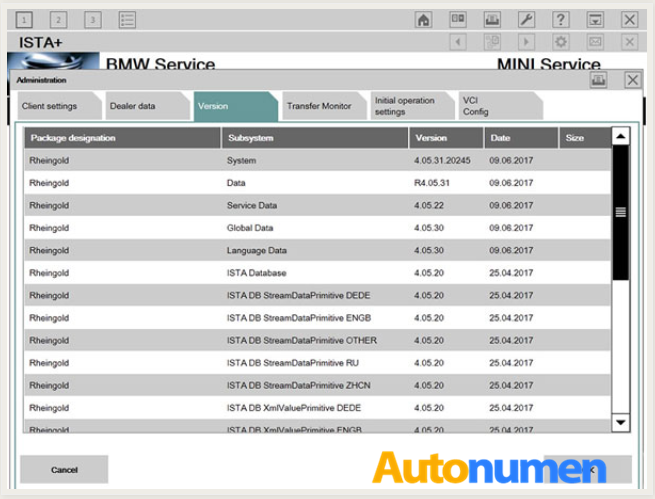Image resolution: width=655 pixels, height=499 pixels.
Task: Click the forward arrow navigation icon
Action: [x=526, y=42]
